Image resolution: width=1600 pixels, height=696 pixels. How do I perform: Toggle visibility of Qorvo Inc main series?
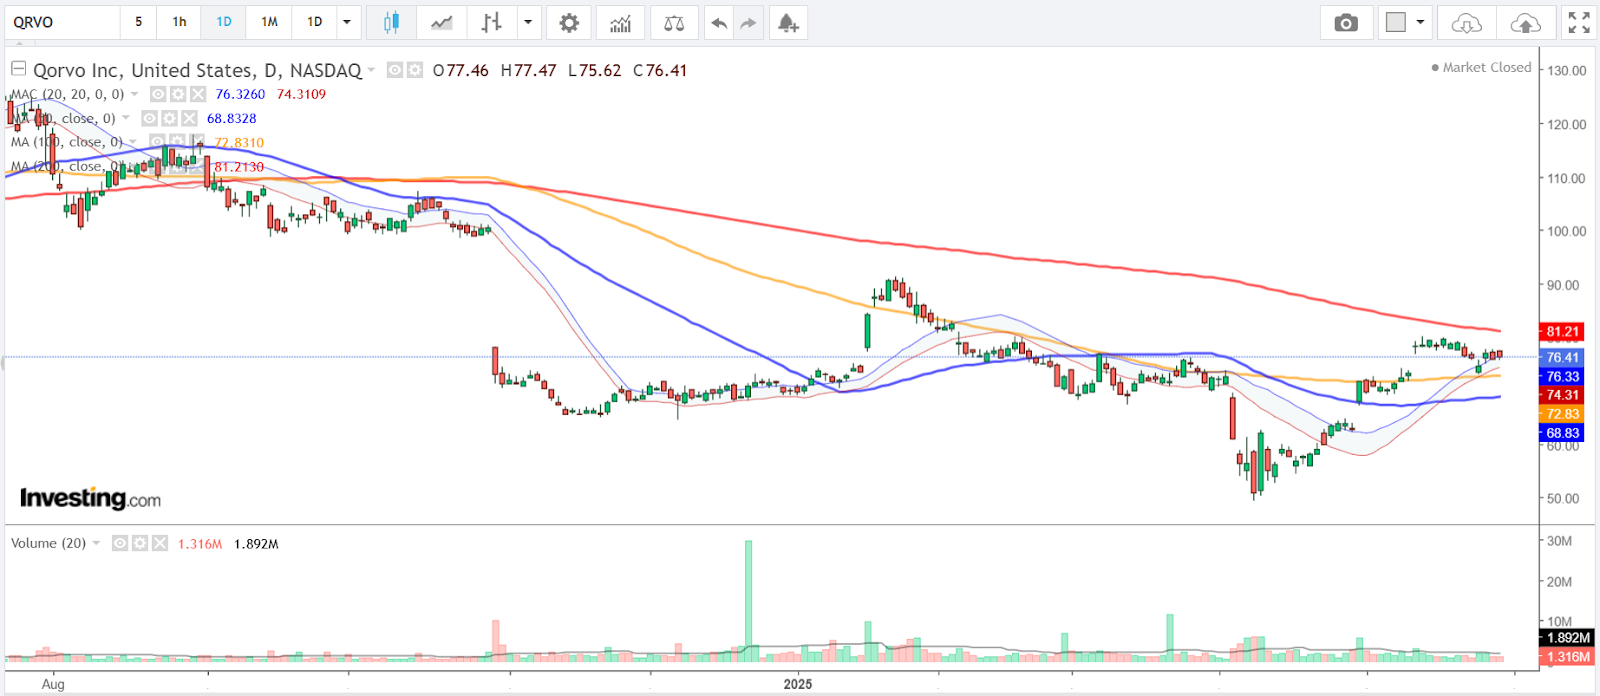[x=395, y=70]
